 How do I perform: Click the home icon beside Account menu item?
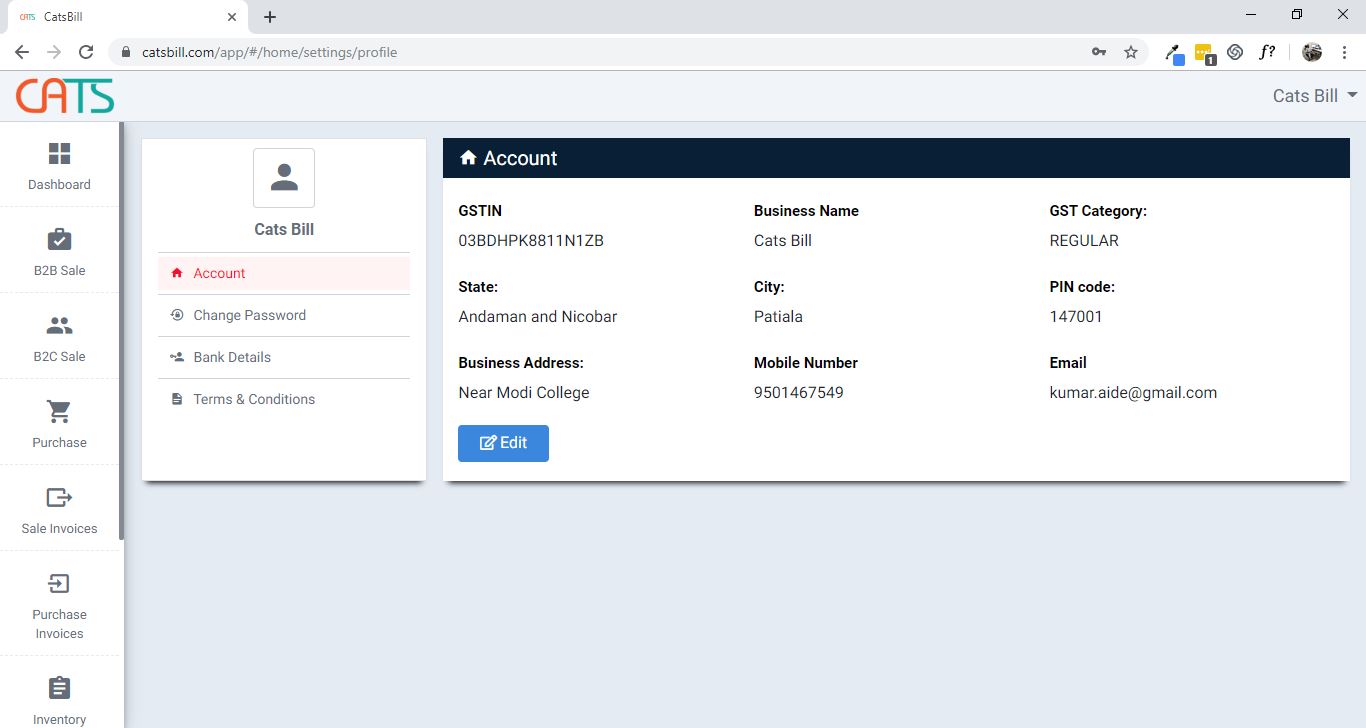point(177,273)
